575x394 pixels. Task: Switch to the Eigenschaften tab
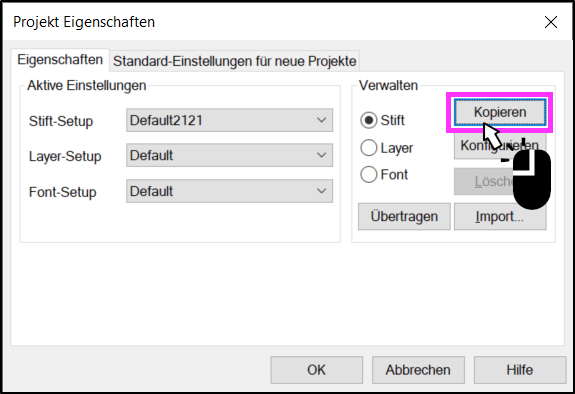(60, 60)
